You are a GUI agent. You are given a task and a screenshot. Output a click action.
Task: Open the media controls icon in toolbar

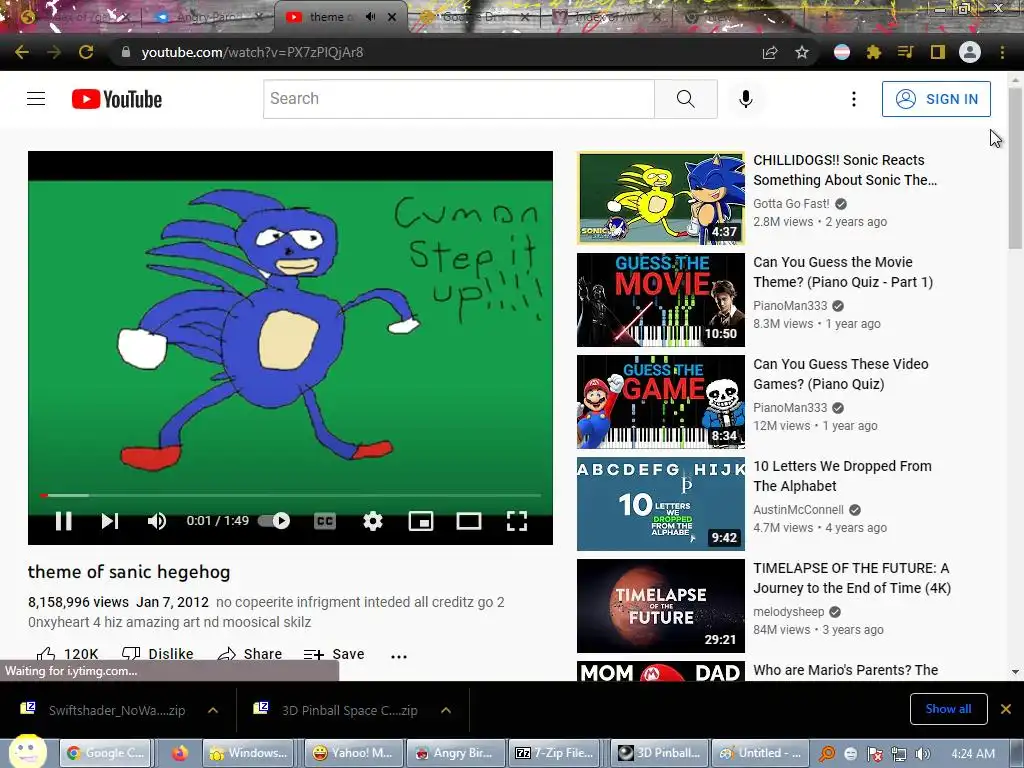point(906,52)
